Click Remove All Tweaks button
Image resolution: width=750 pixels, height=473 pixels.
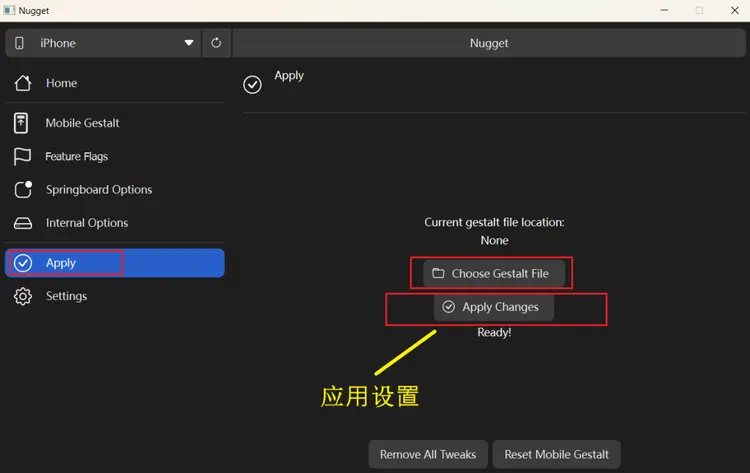(x=428, y=454)
